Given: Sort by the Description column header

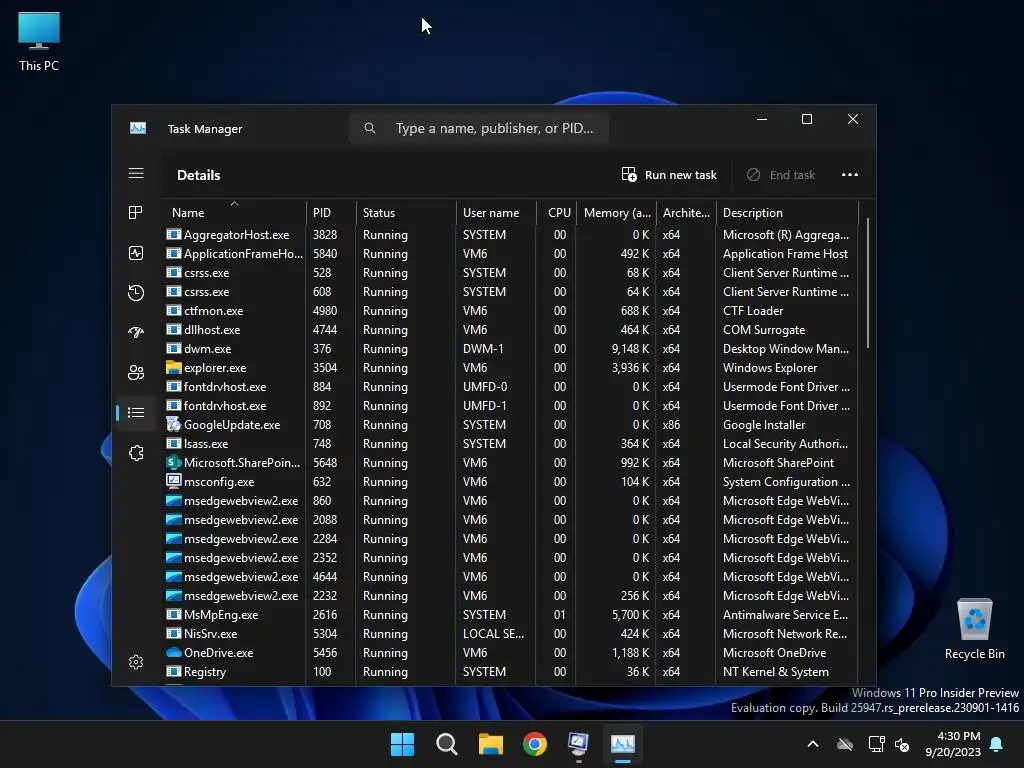Looking at the screenshot, I should (x=787, y=212).
